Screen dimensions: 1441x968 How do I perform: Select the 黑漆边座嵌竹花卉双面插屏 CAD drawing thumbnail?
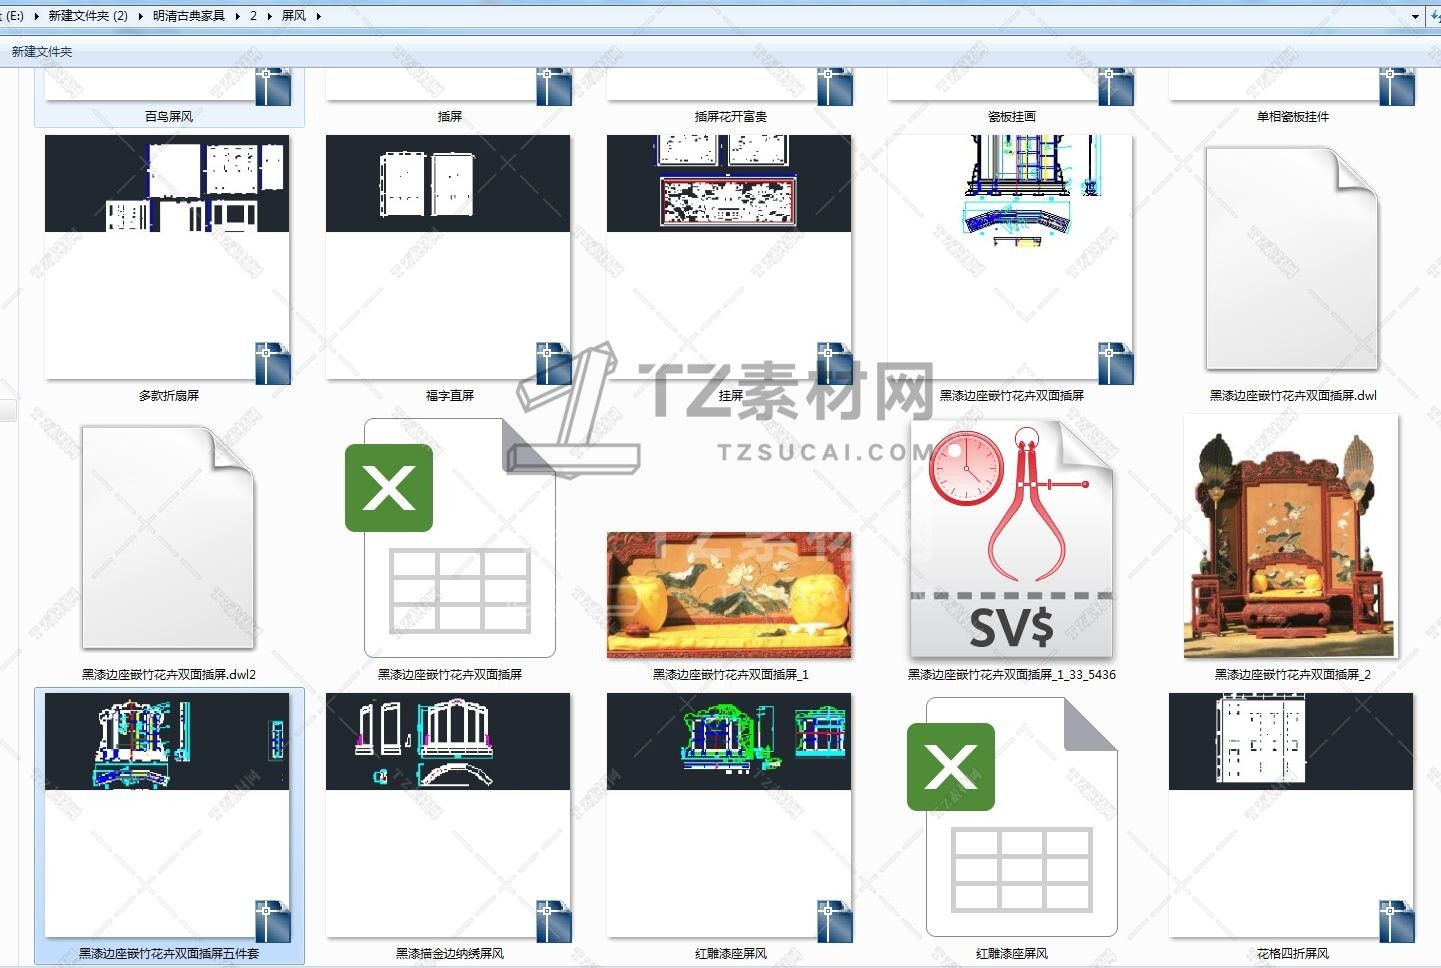click(1011, 258)
